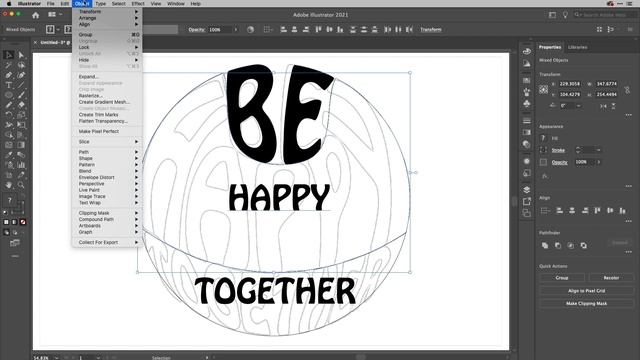Click the Home icon in the top bar
Screen dimensions: 640x360
coord(36,15)
